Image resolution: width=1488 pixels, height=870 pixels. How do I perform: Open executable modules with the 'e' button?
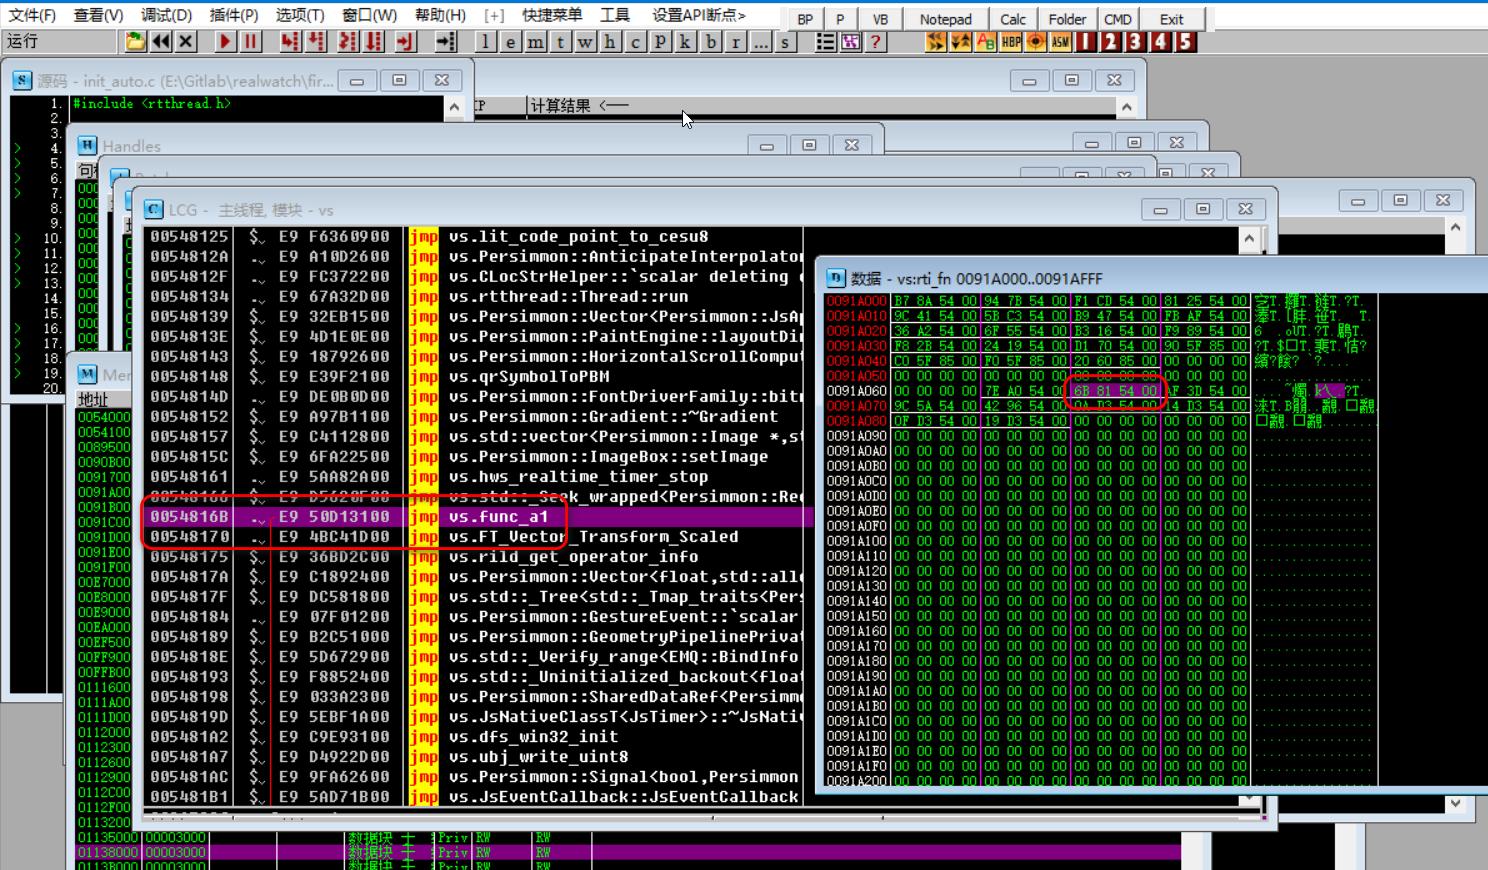coord(511,41)
